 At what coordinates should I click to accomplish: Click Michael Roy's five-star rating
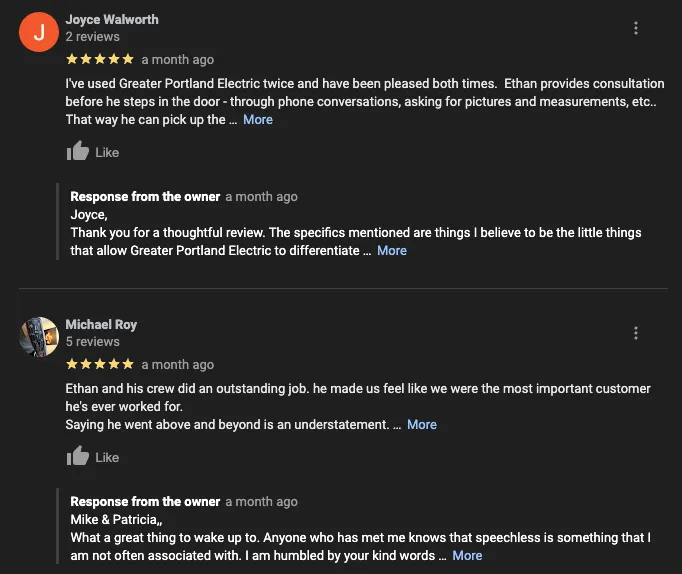tap(99, 364)
